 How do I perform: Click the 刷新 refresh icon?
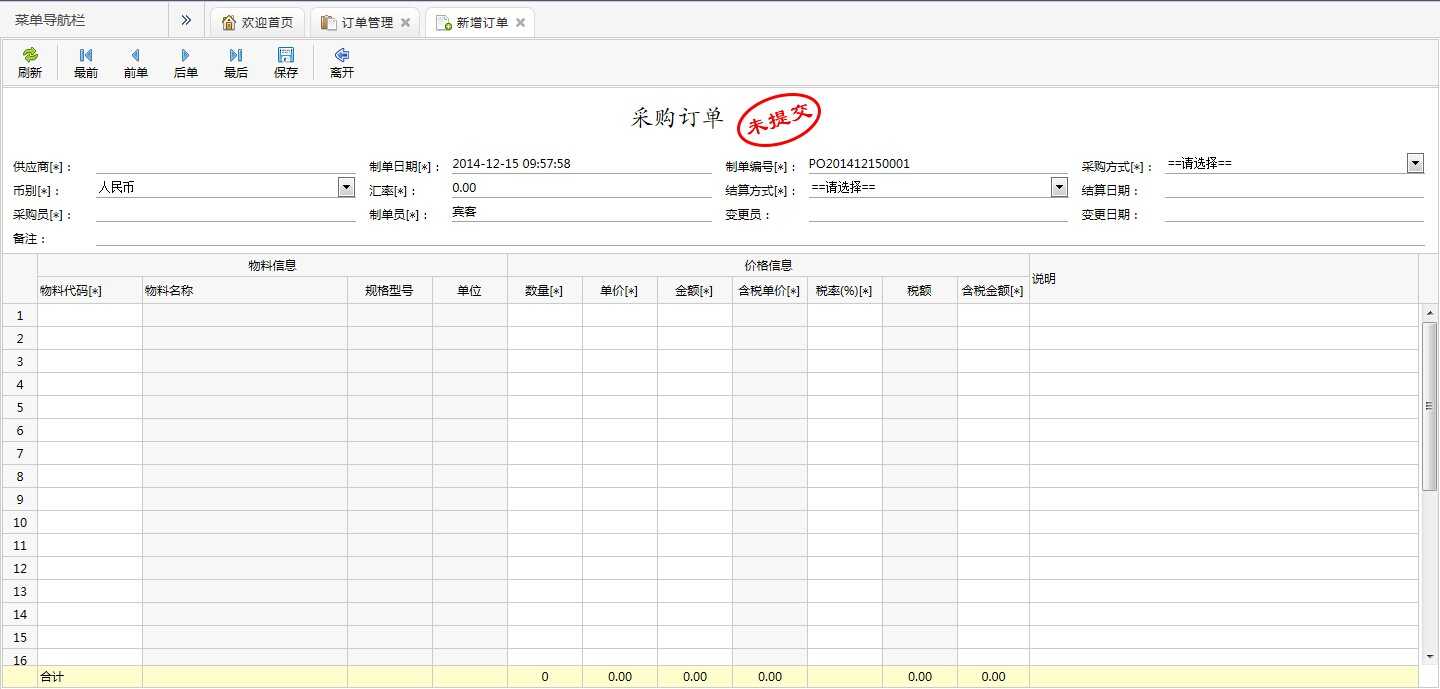tap(30, 55)
